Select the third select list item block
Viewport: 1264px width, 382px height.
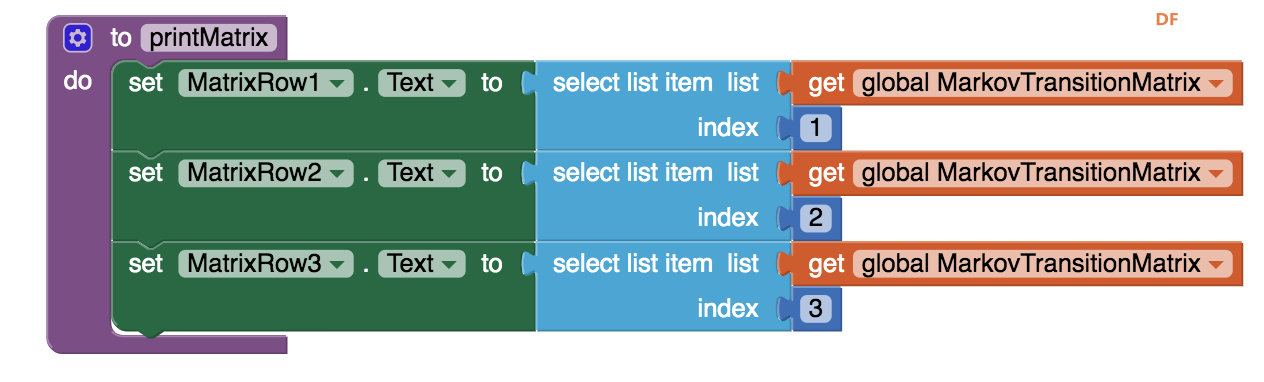pyautogui.click(x=631, y=264)
